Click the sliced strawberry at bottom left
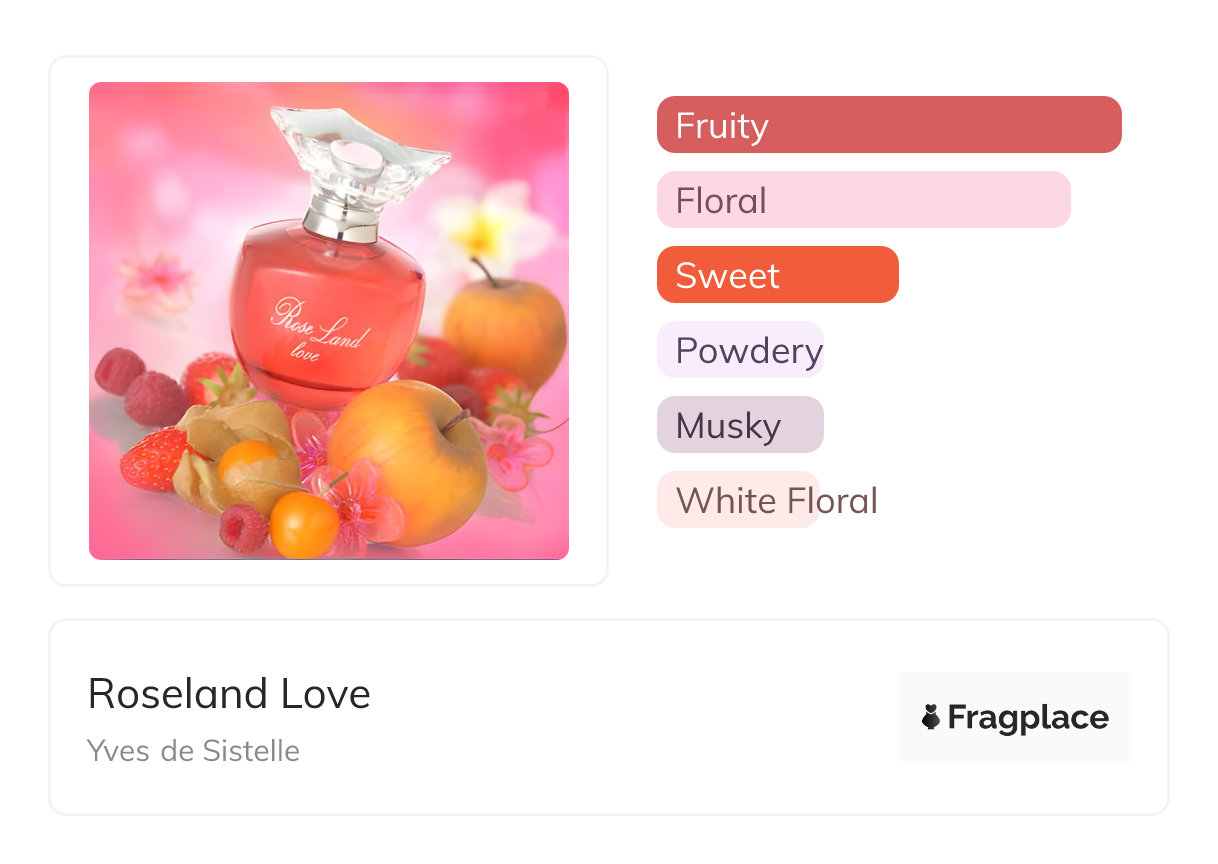 pyautogui.click(x=155, y=459)
